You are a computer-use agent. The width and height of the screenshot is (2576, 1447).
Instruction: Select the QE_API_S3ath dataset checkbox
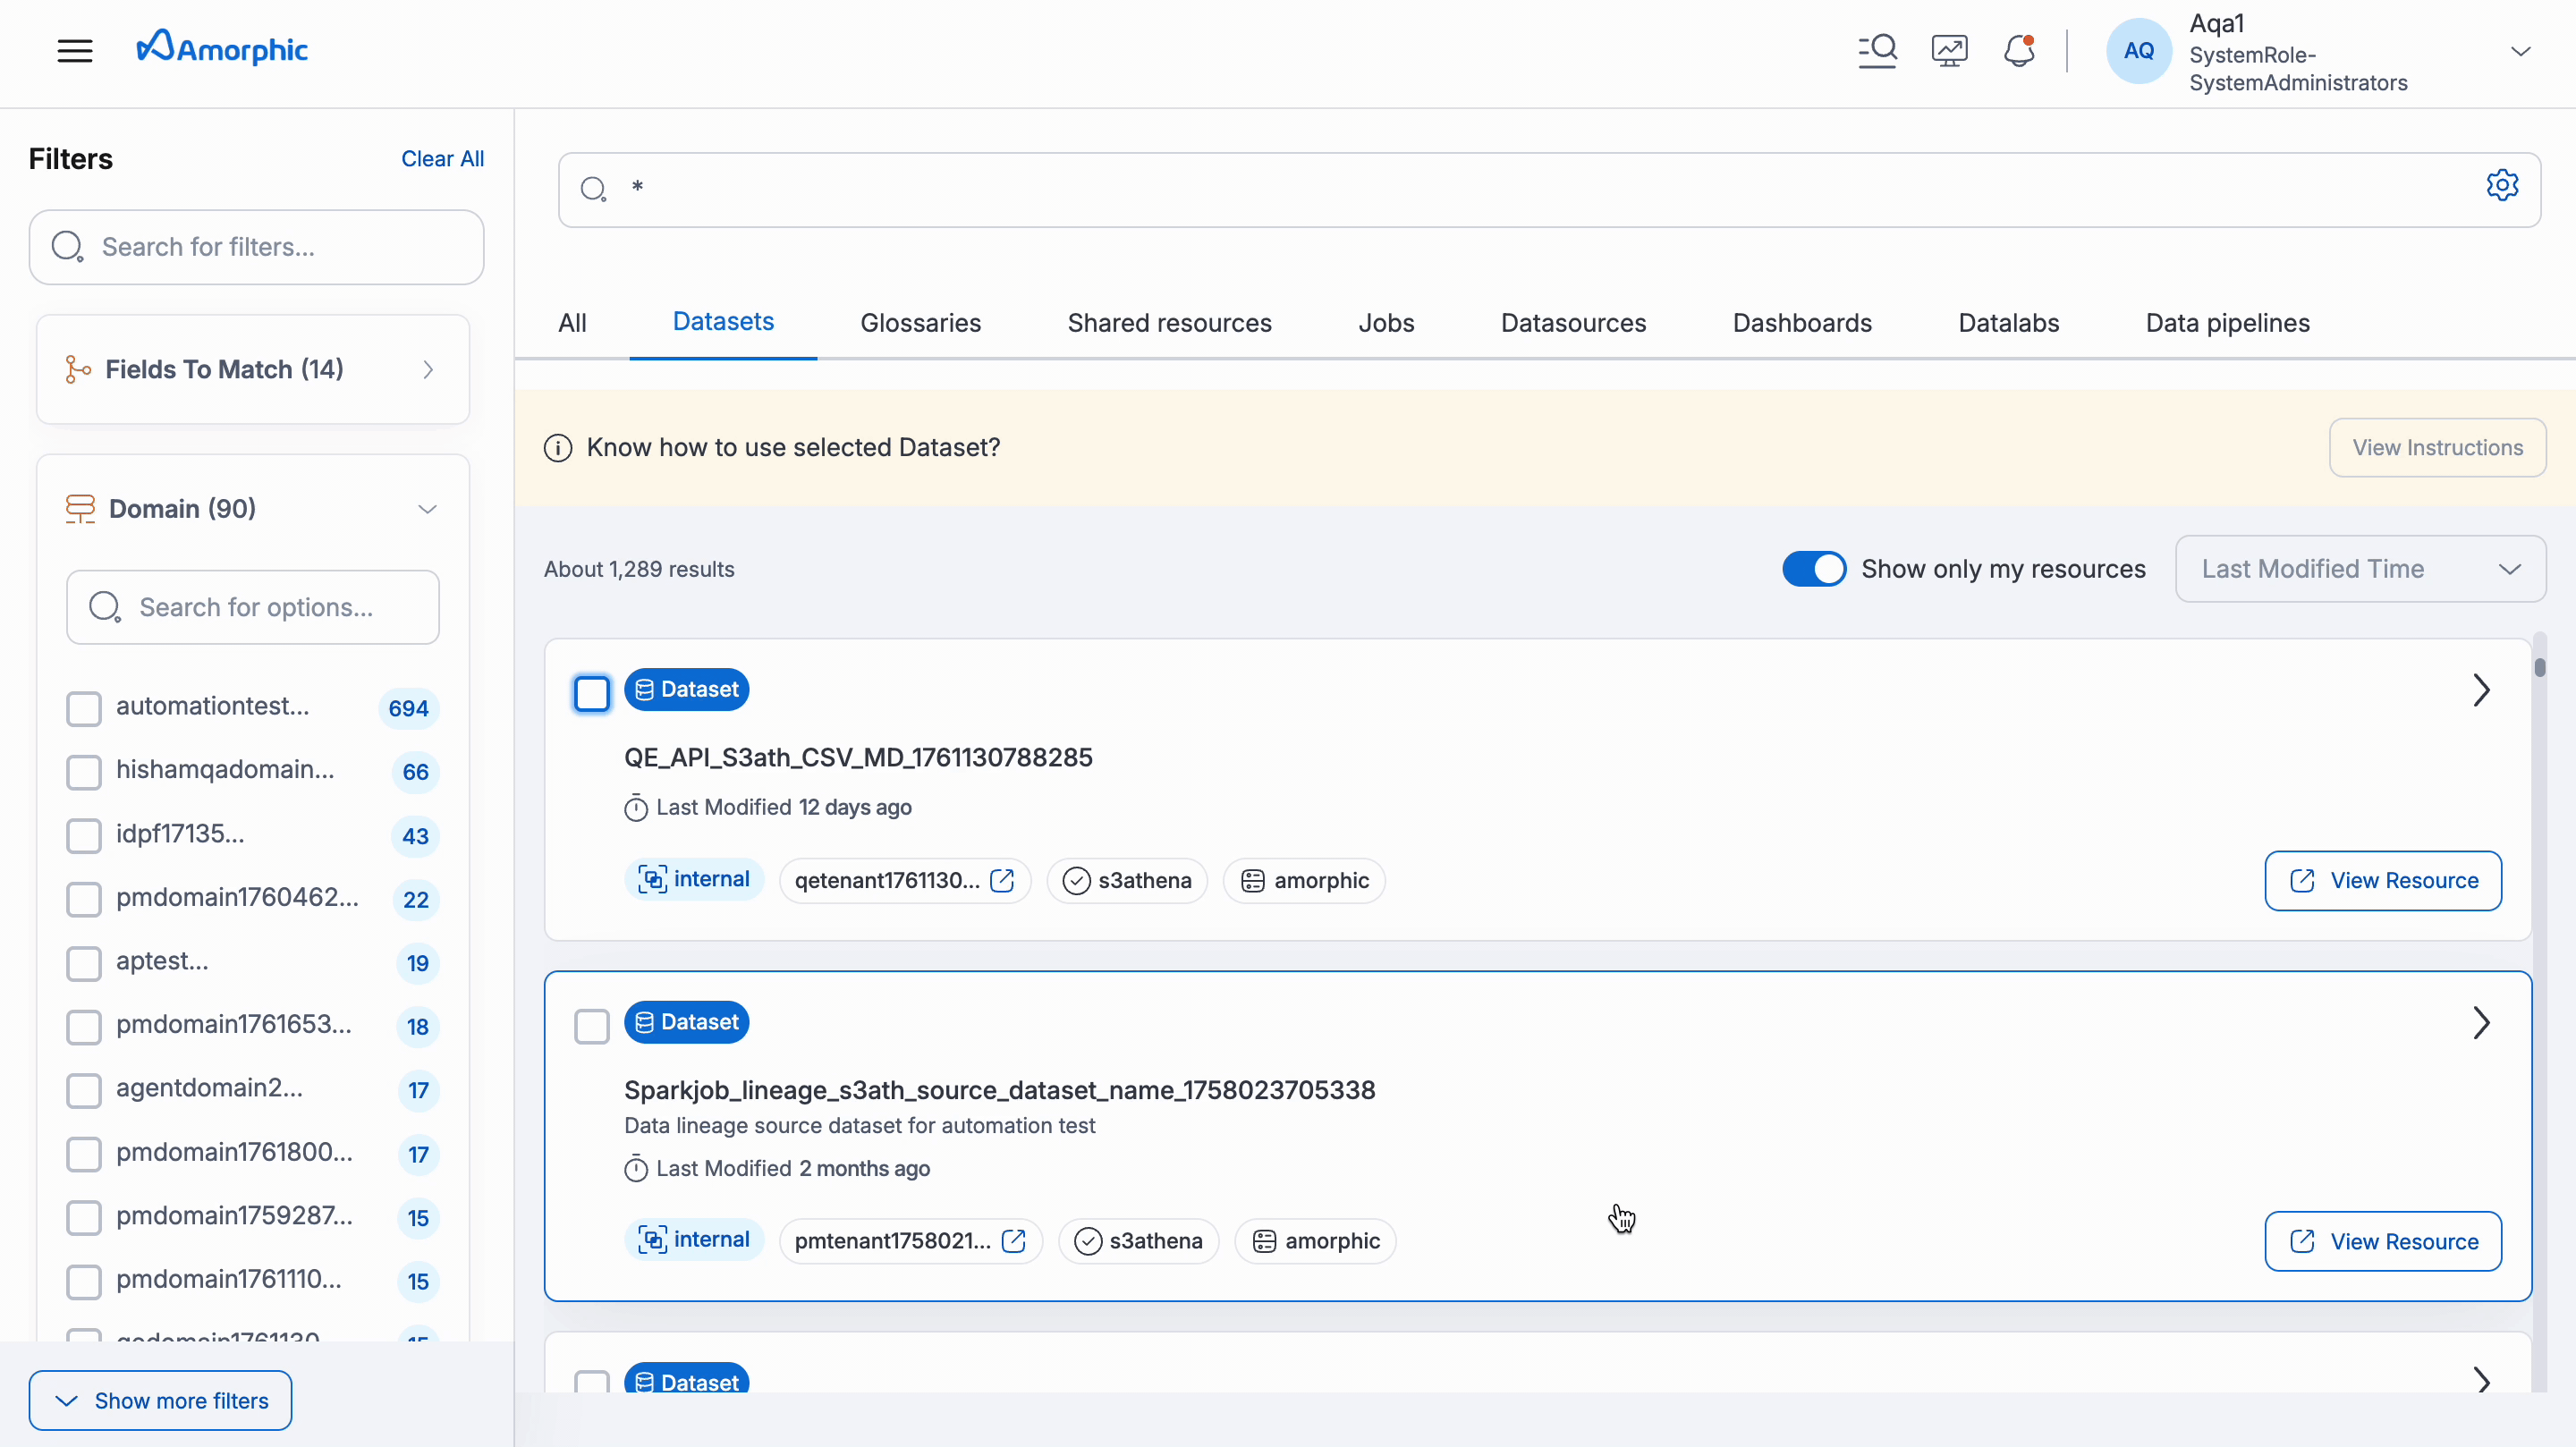[591, 692]
